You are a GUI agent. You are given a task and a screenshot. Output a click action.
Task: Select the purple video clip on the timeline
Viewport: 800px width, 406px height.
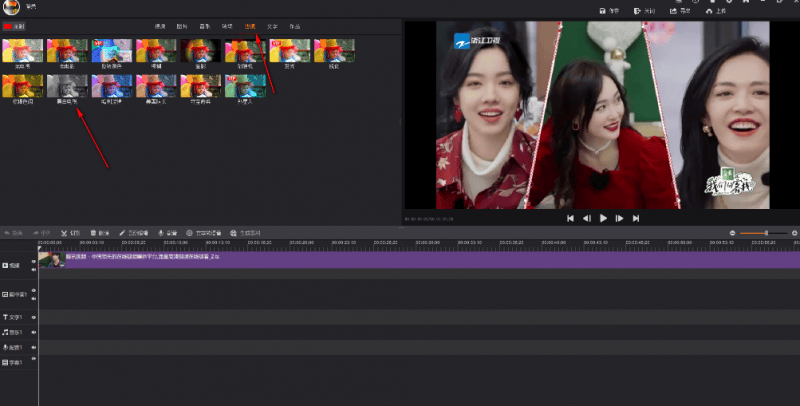pyautogui.click(x=400, y=258)
